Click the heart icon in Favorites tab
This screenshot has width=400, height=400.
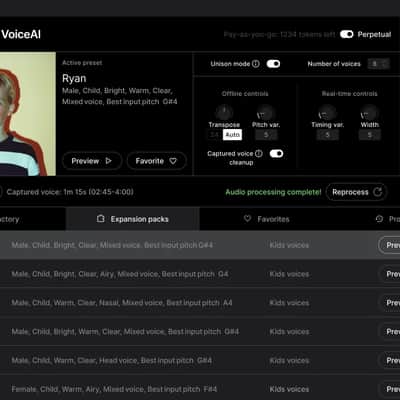(247, 219)
